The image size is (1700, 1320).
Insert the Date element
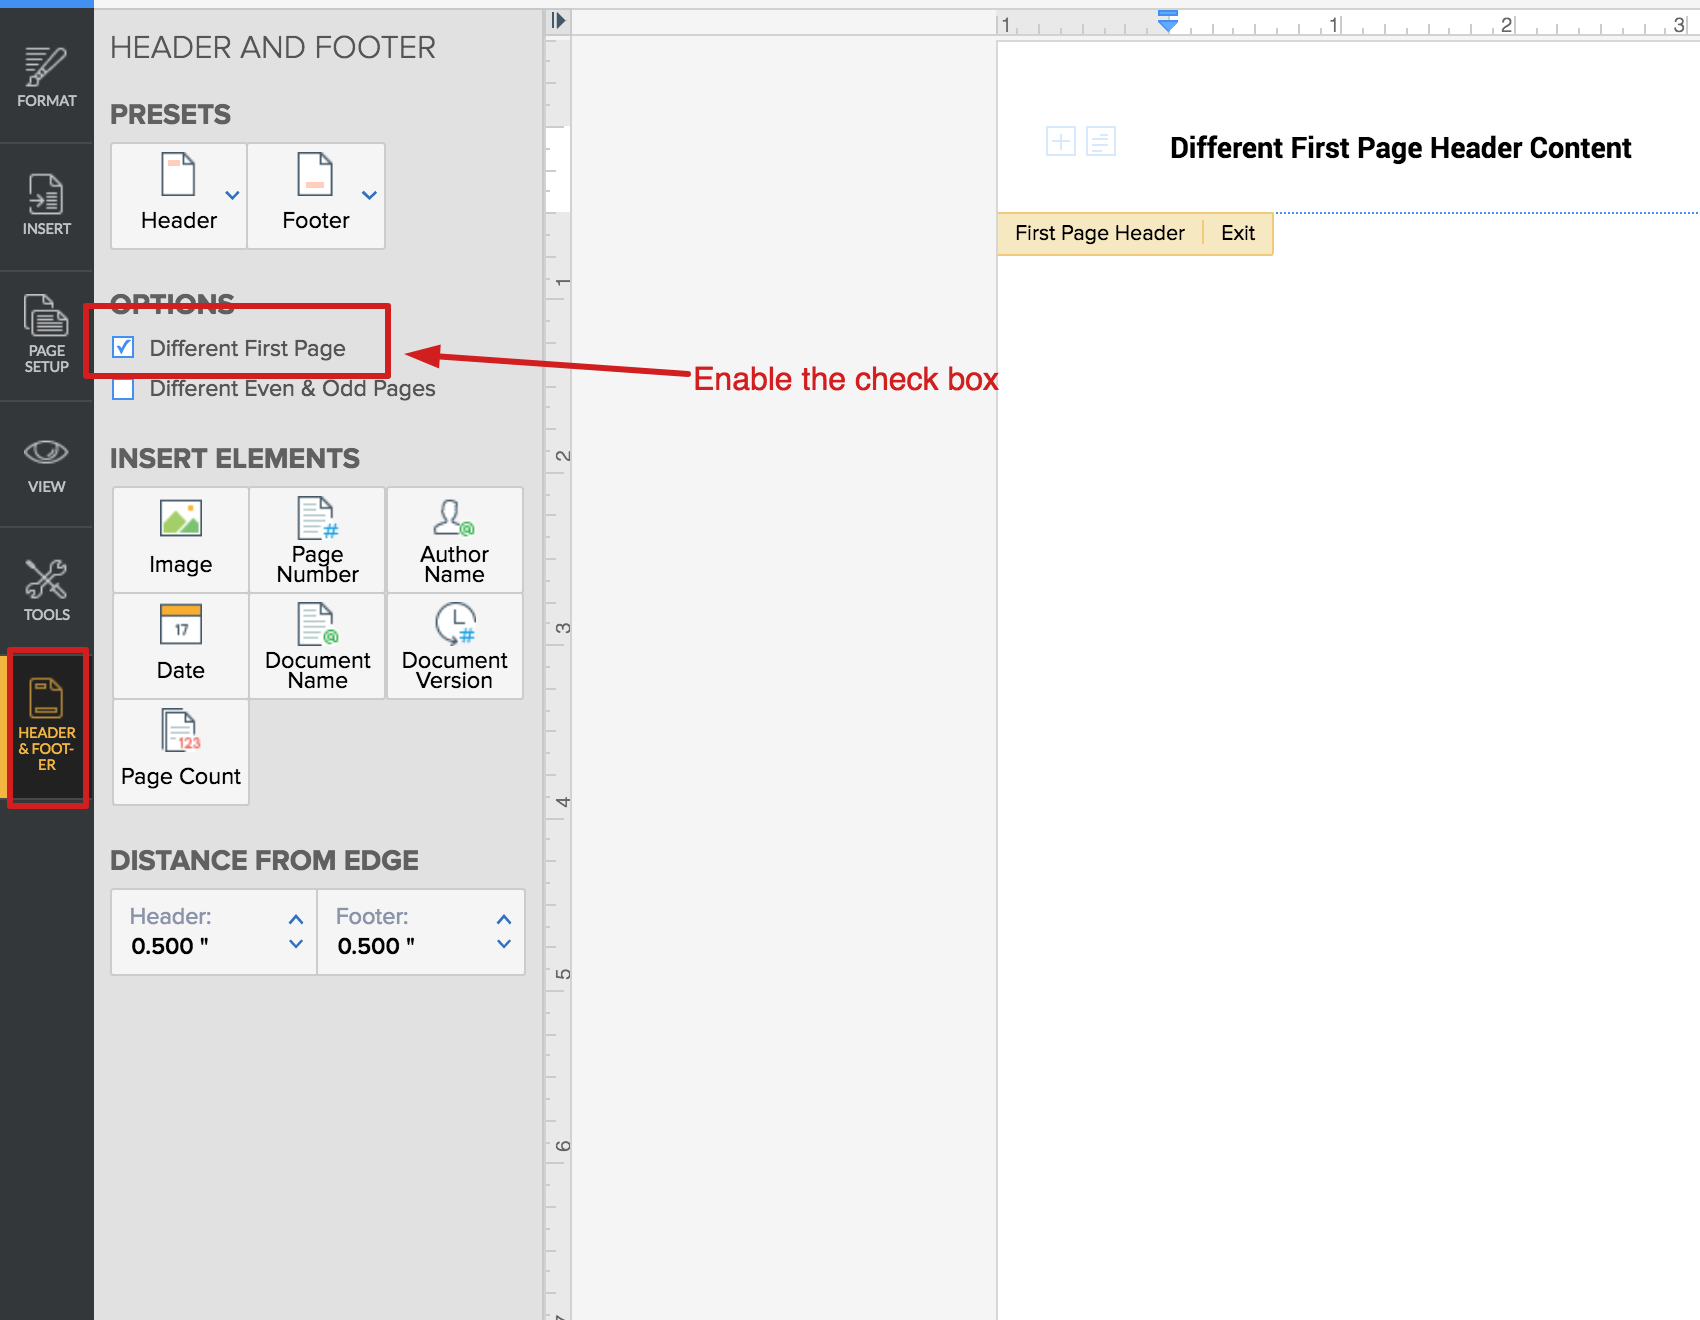(181, 646)
